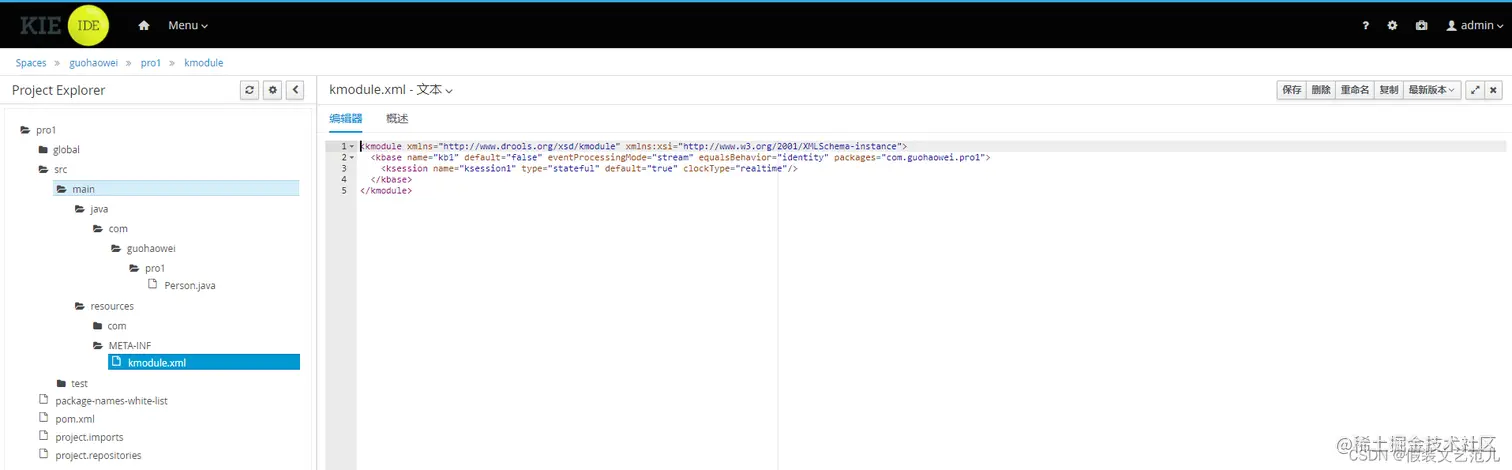
Task: Select kmodule.xml in the tree
Action: (204, 362)
